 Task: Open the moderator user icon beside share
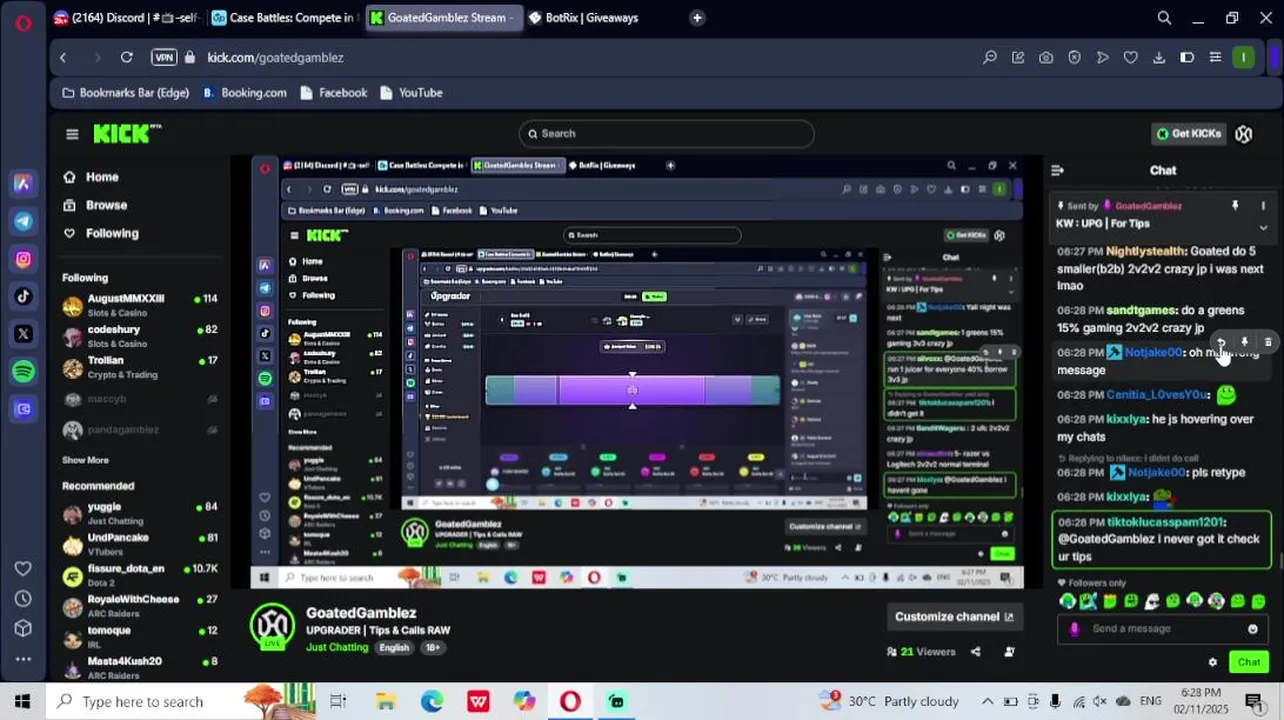pos(1009,652)
